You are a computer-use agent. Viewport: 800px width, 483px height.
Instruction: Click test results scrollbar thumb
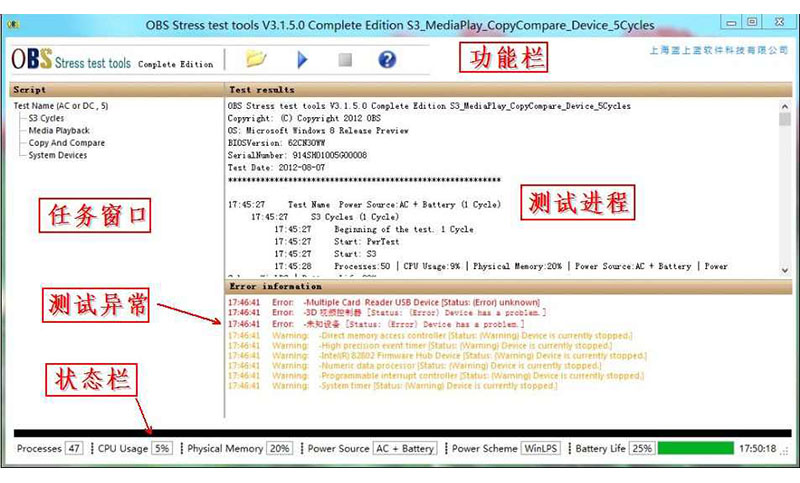coord(785,119)
